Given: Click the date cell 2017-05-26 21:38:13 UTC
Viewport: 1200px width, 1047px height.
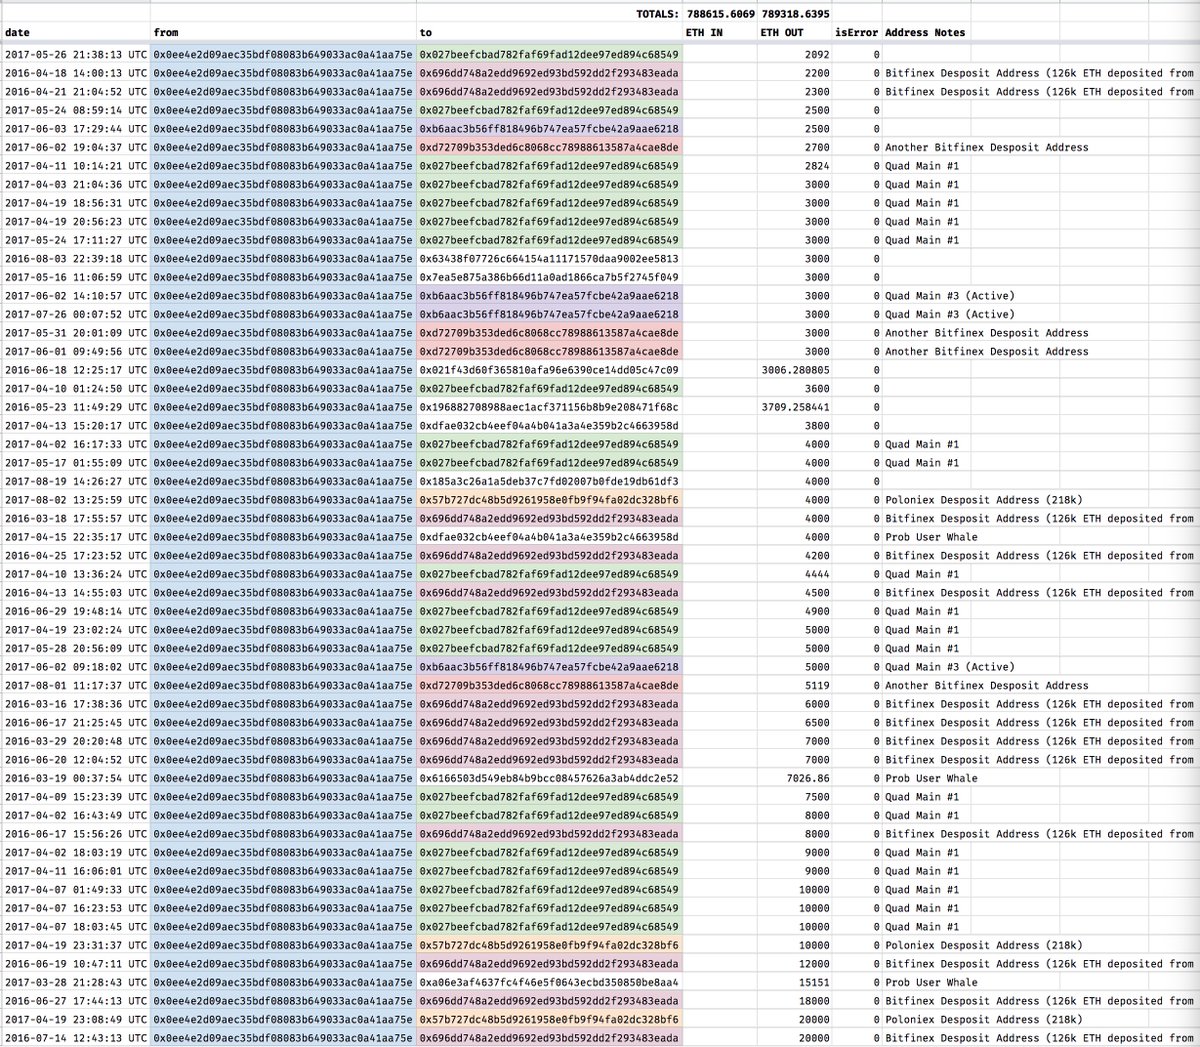Looking at the screenshot, I should [x=75, y=54].
